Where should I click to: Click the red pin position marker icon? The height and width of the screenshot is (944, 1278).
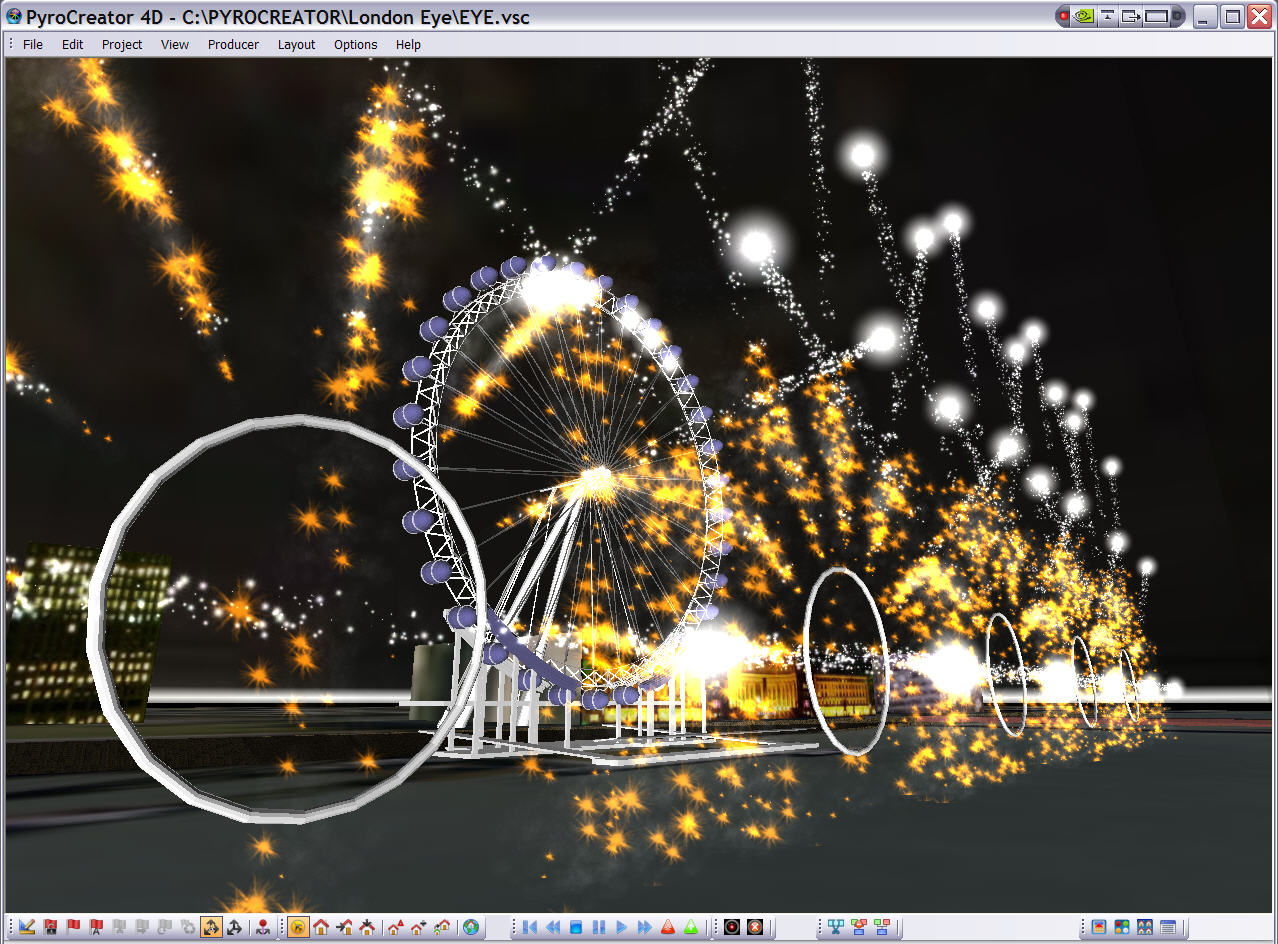(x=262, y=927)
